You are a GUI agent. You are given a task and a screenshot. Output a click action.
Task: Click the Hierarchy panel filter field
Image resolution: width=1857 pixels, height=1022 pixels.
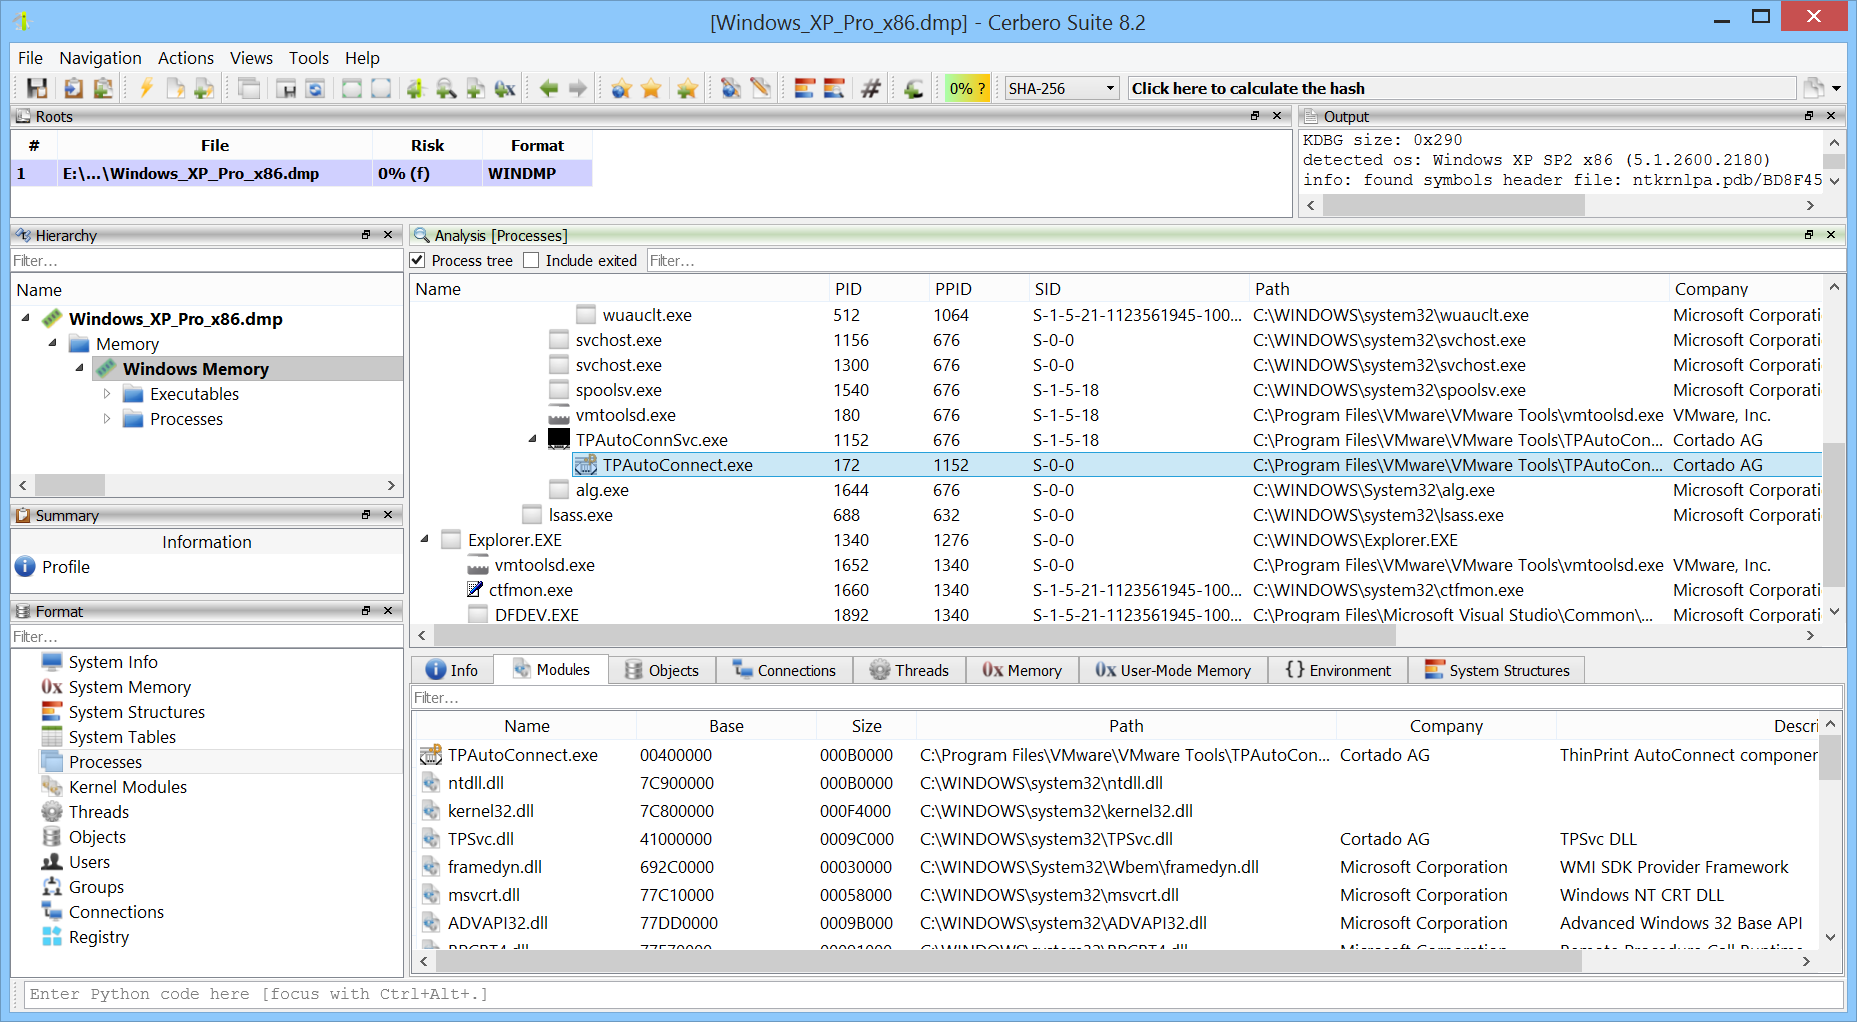[206, 260]
